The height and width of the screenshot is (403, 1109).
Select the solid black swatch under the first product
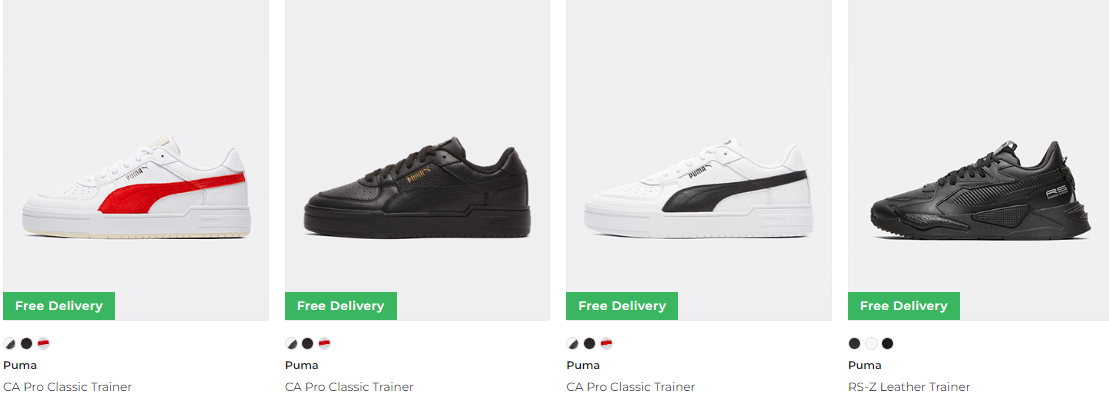pos(26,344)
